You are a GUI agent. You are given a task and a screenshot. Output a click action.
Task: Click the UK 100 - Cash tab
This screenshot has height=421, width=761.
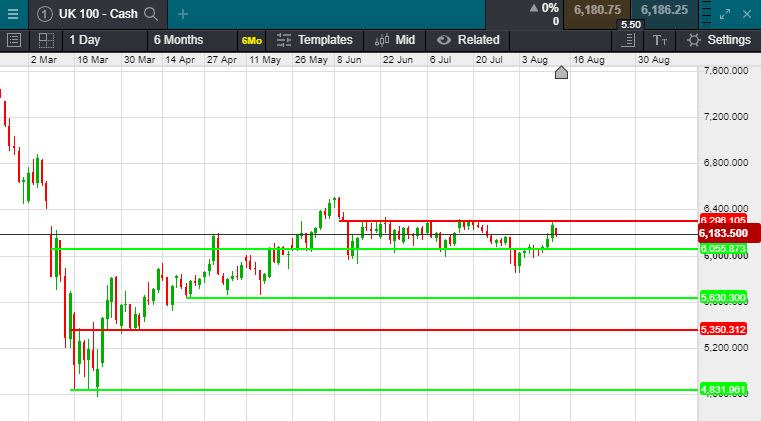coord(98,14)
